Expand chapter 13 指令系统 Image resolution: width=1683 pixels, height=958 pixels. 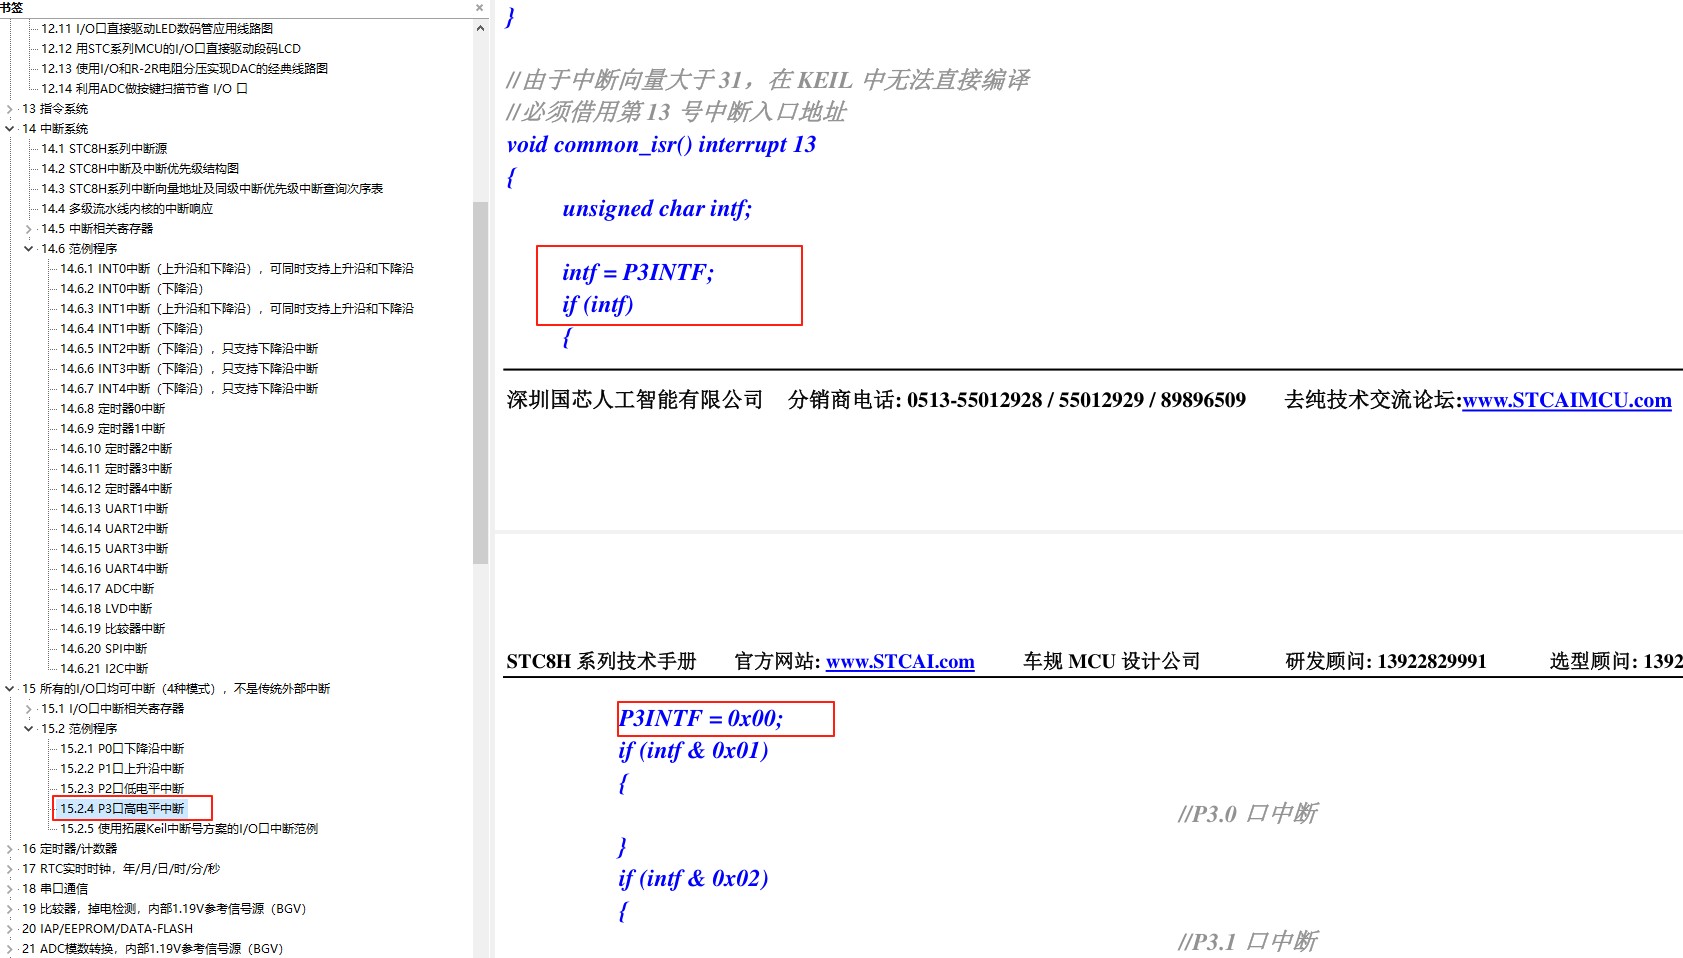pos(10,109)
